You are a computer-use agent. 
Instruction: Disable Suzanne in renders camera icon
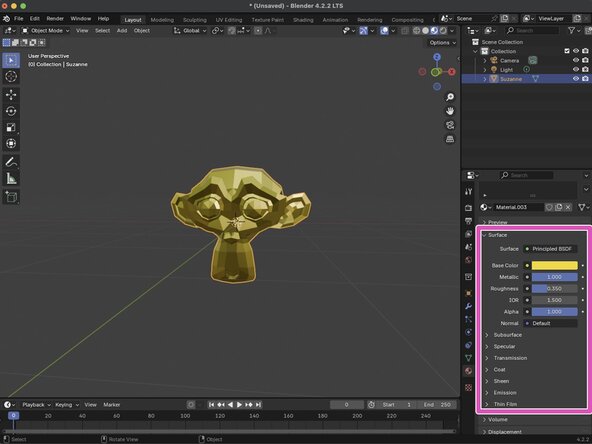pyautogui.click(x=585, y=79)
